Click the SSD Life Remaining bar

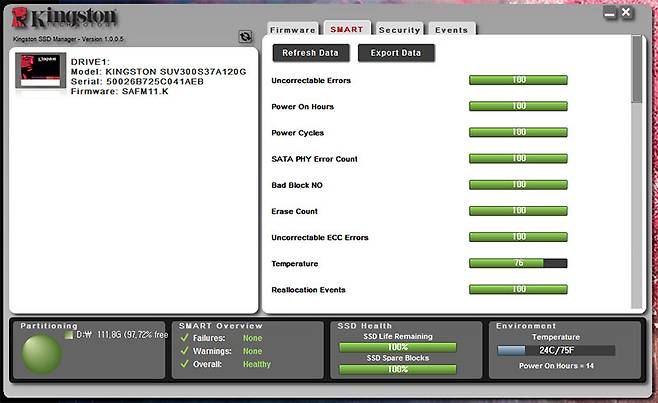coord(397,347)
